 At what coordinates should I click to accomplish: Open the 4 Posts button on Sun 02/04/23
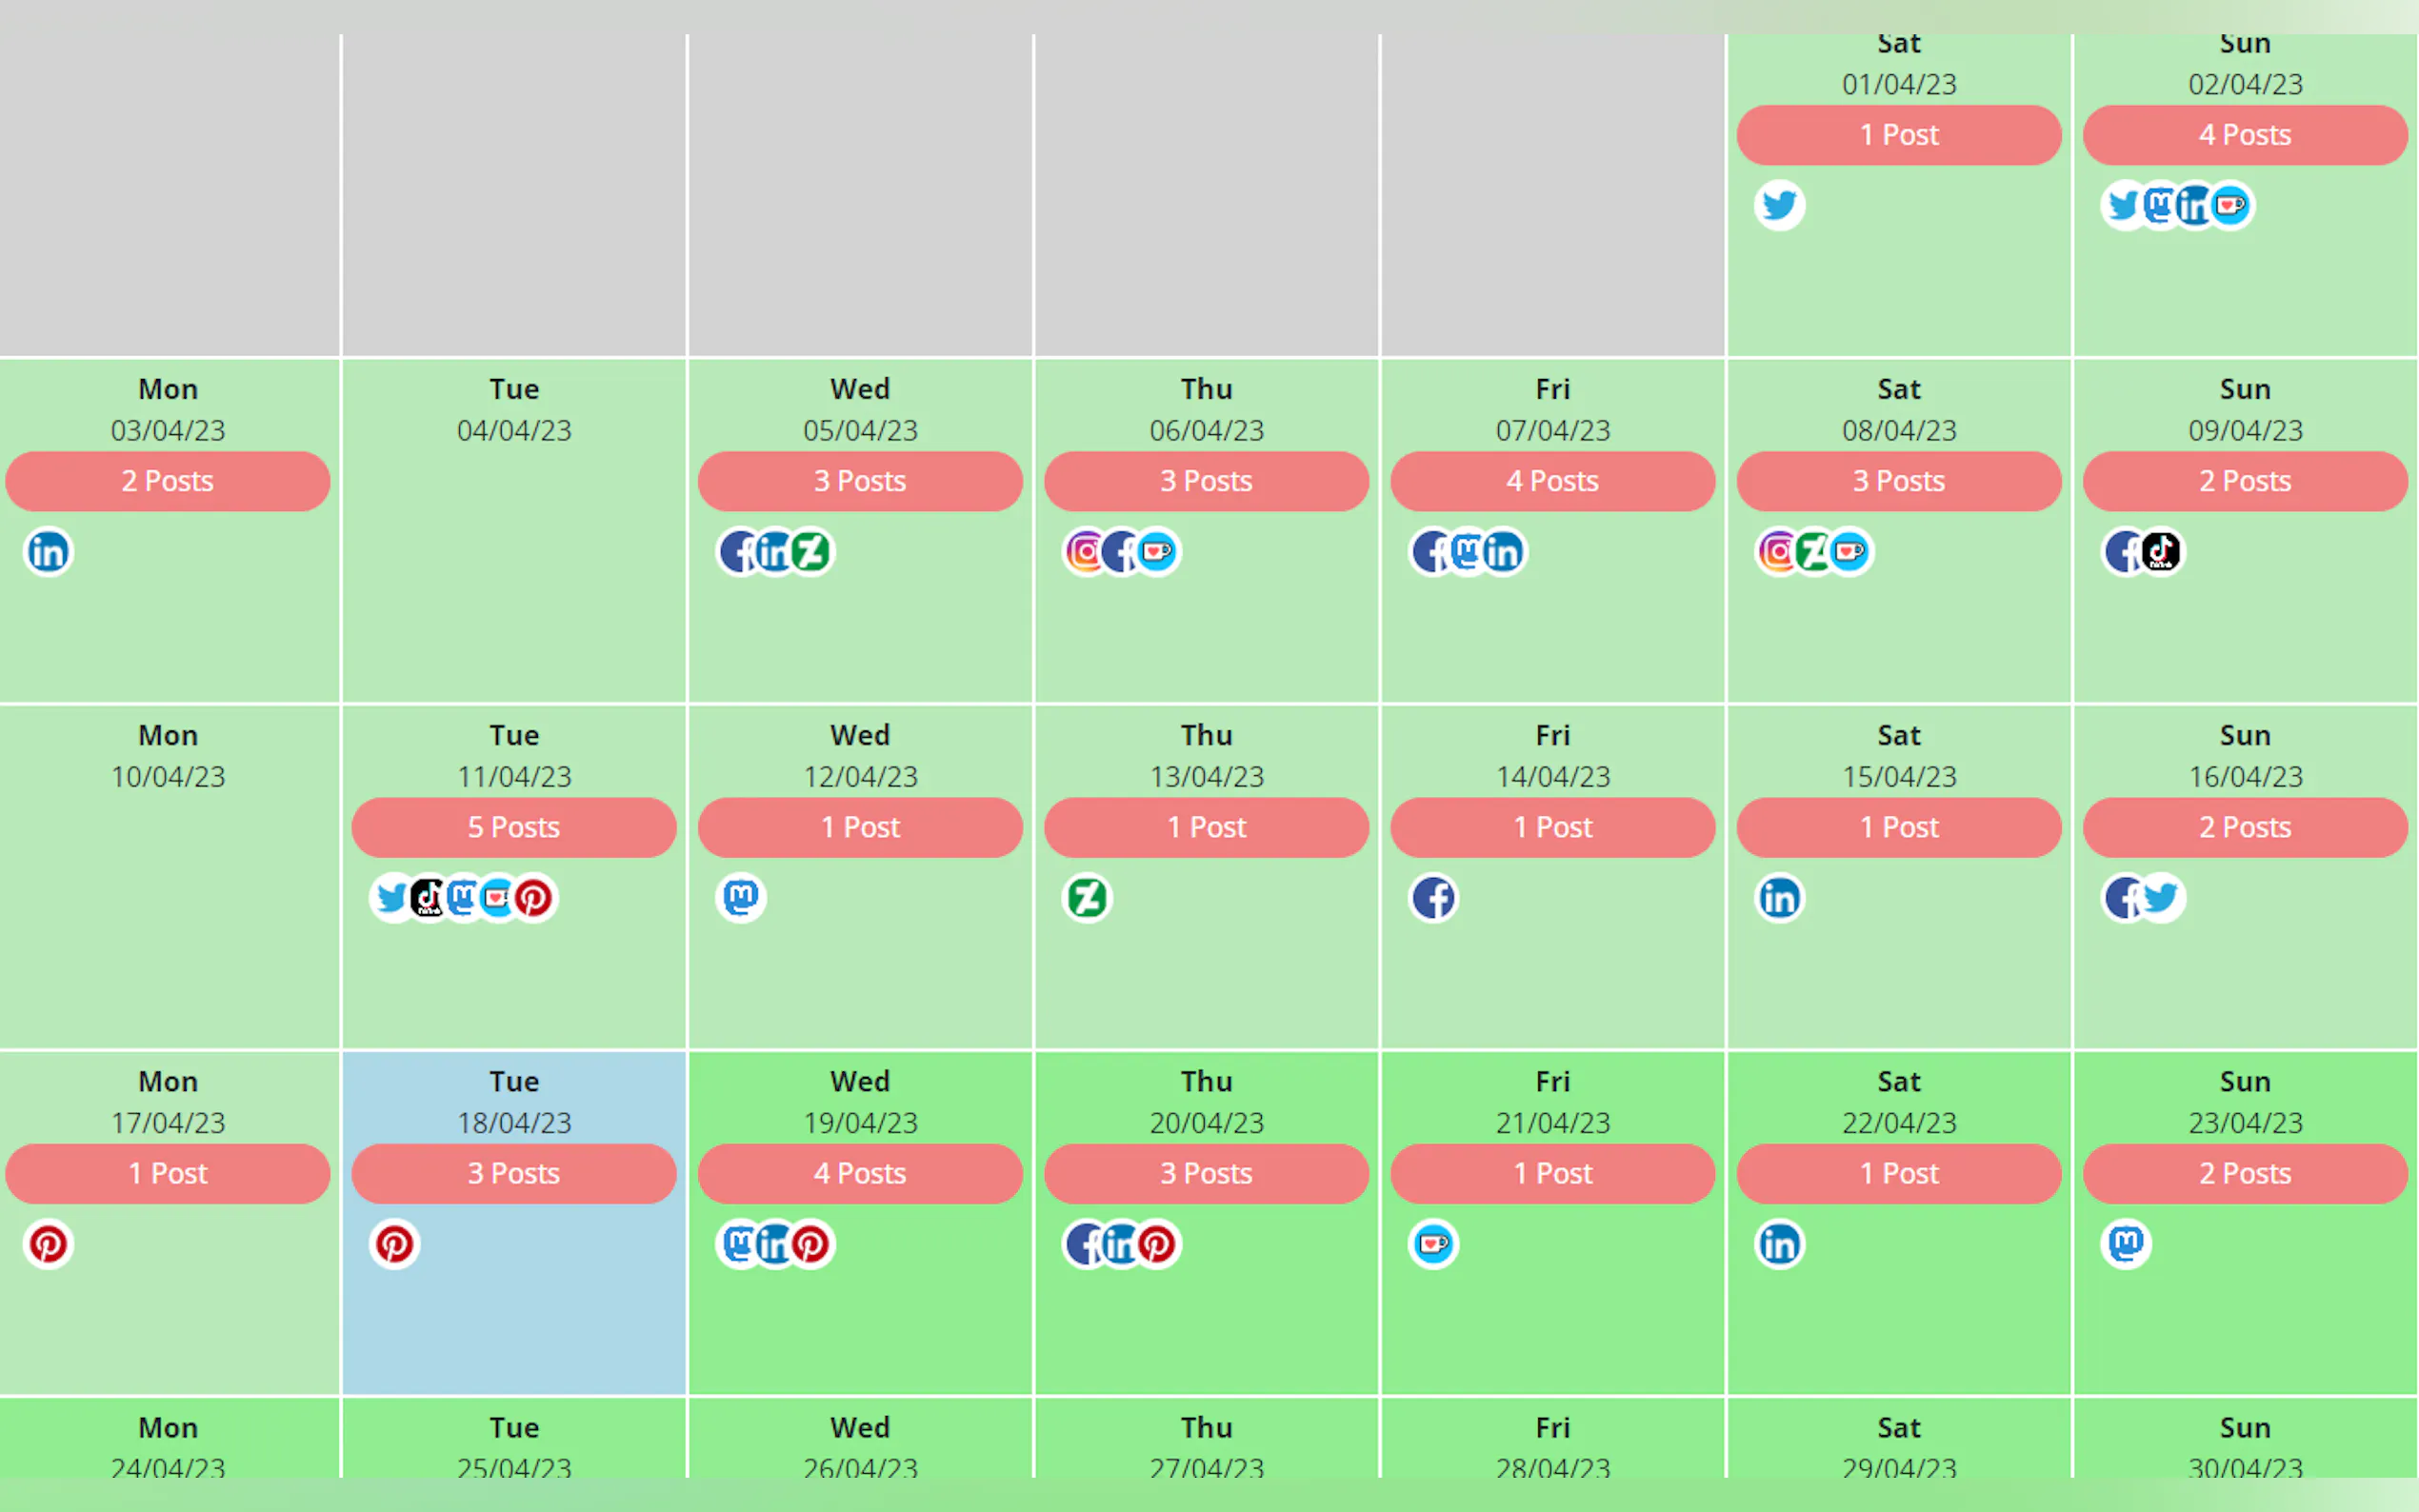(x=2245, y=135)
